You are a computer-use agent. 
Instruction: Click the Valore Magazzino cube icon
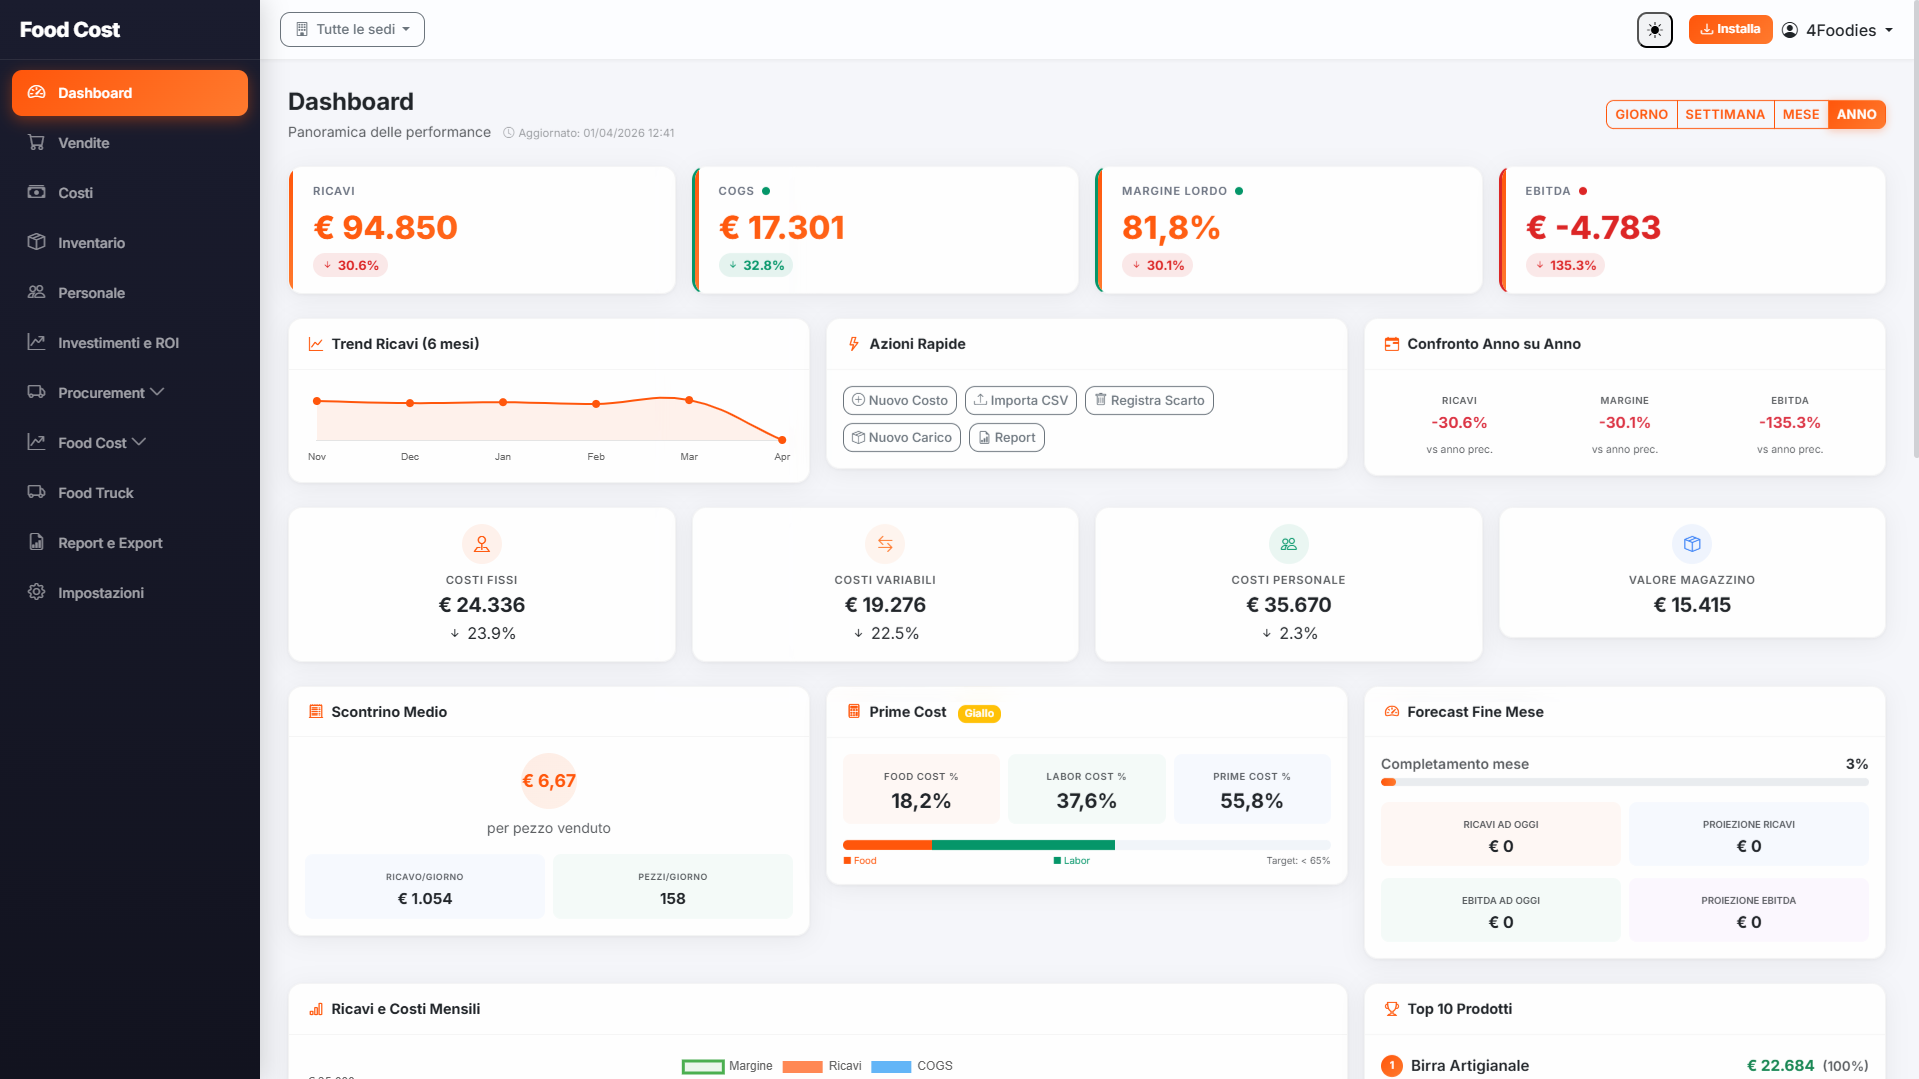[1691, 544]
